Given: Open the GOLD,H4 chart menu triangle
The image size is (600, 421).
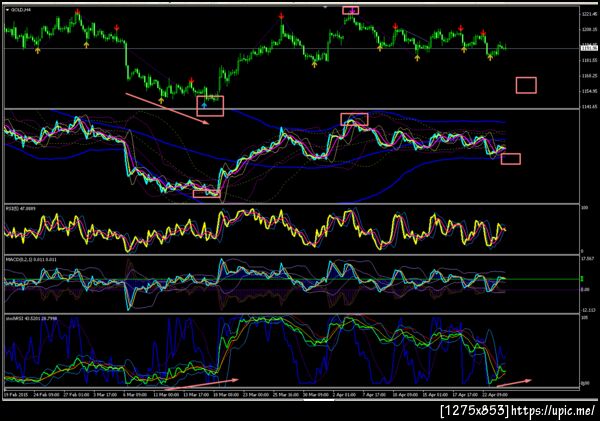Looking at the screenshot, I should pos(7,10).
